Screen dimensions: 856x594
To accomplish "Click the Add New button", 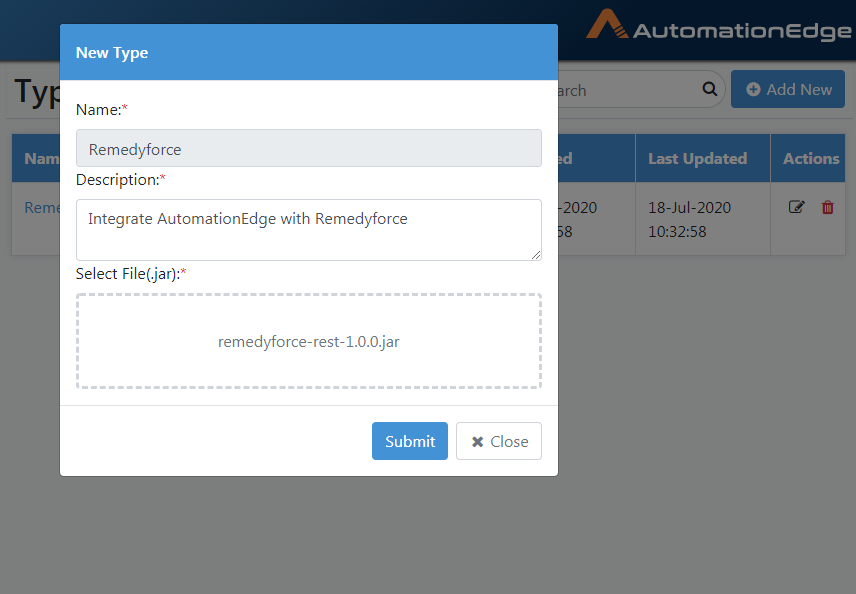I will pyautogui.click(x=788, y=89).
